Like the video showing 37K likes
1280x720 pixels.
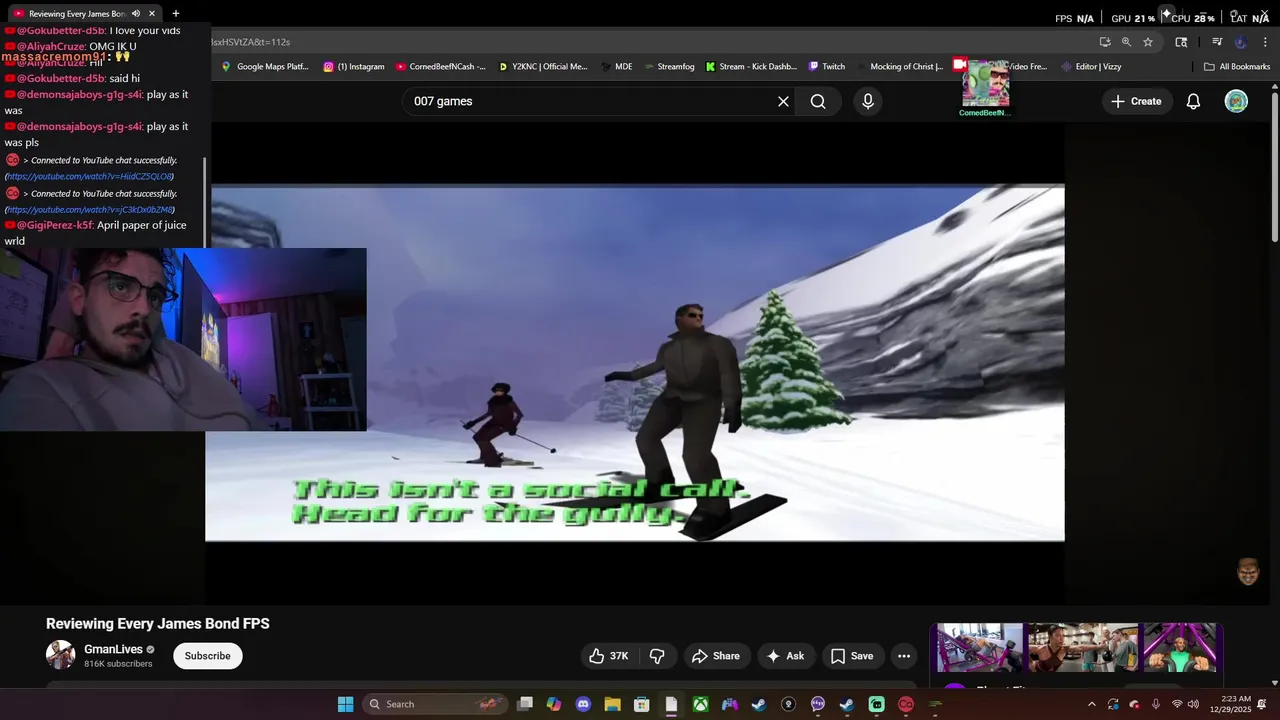click(609, 656)
